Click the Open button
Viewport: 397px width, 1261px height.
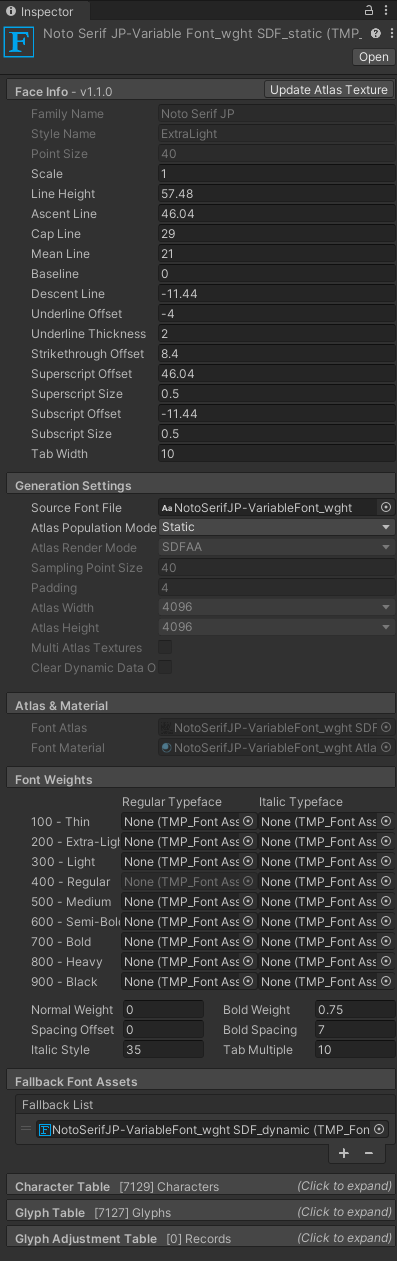[x=373, y=57]
